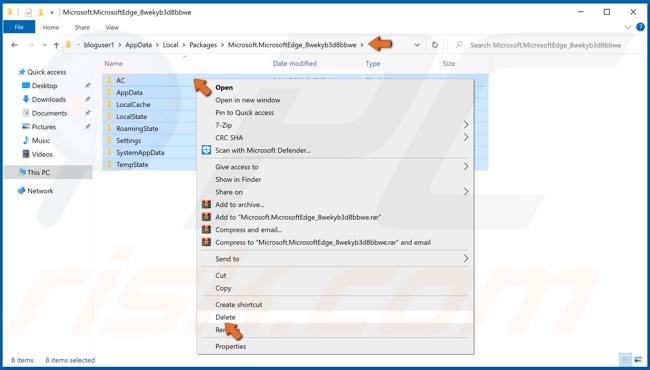Choose Create shortcut
This screenshot has width=650, height=370.
[335, 305]
